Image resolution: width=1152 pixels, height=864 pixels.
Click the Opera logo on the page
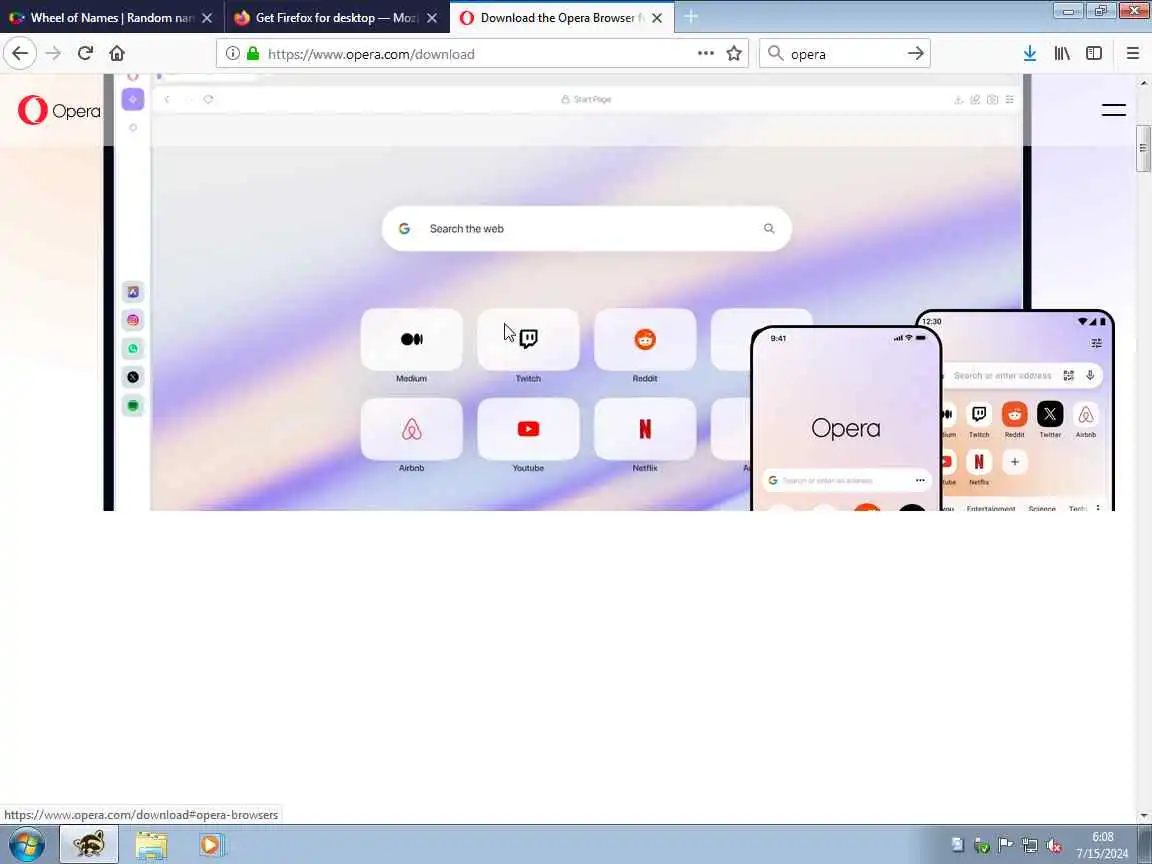[59, 110]
